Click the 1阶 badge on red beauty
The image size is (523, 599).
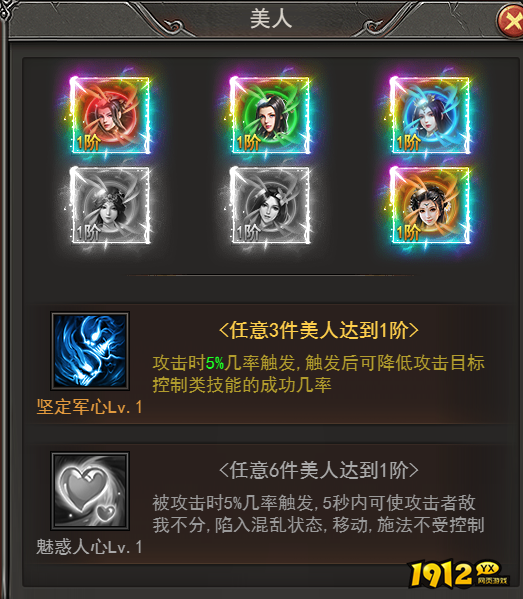click(x=88, y=143)
